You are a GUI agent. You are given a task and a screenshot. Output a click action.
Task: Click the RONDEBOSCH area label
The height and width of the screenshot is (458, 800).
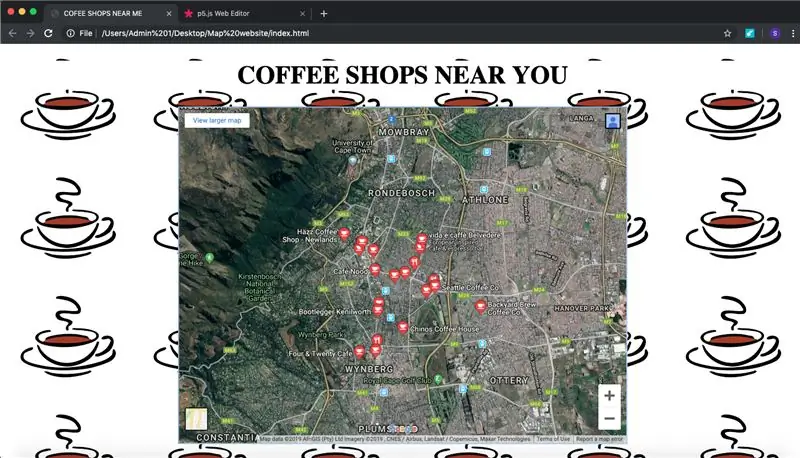click(x=402, y=193)
